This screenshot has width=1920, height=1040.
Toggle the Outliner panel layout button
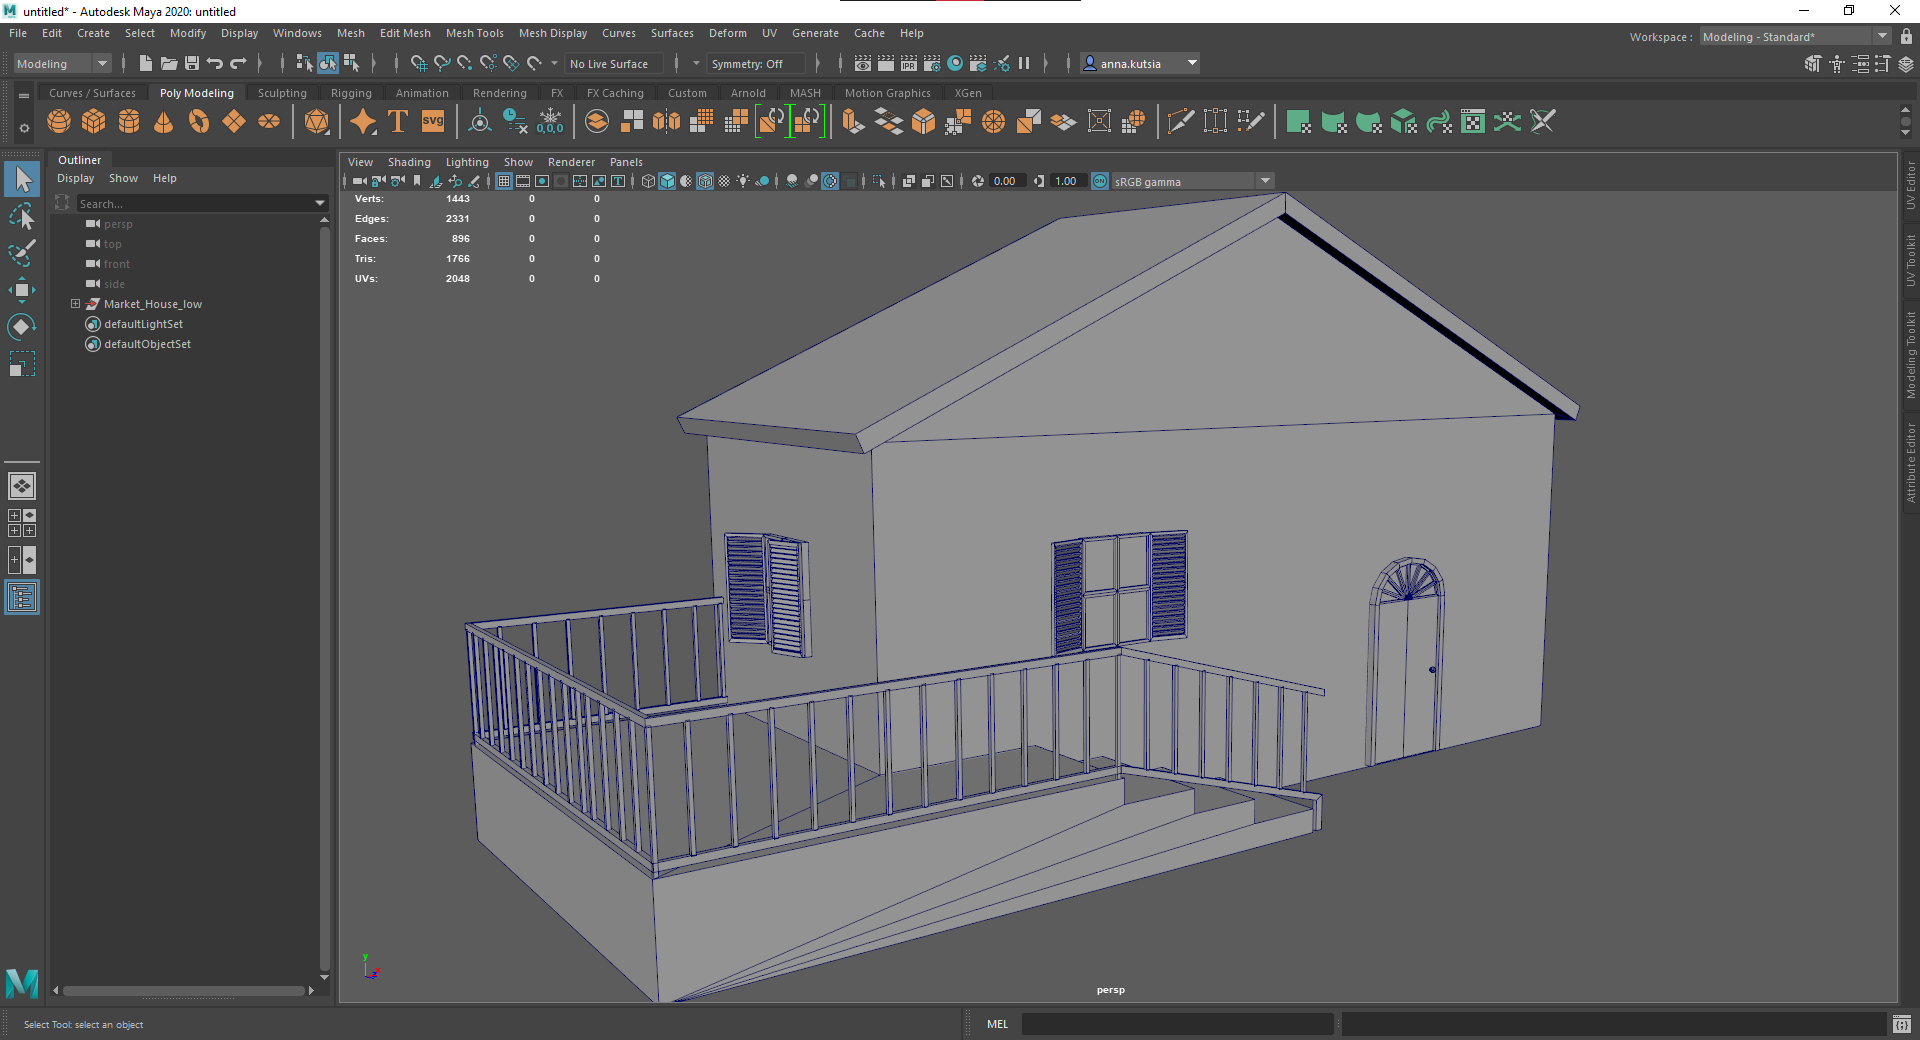point(22,597)
